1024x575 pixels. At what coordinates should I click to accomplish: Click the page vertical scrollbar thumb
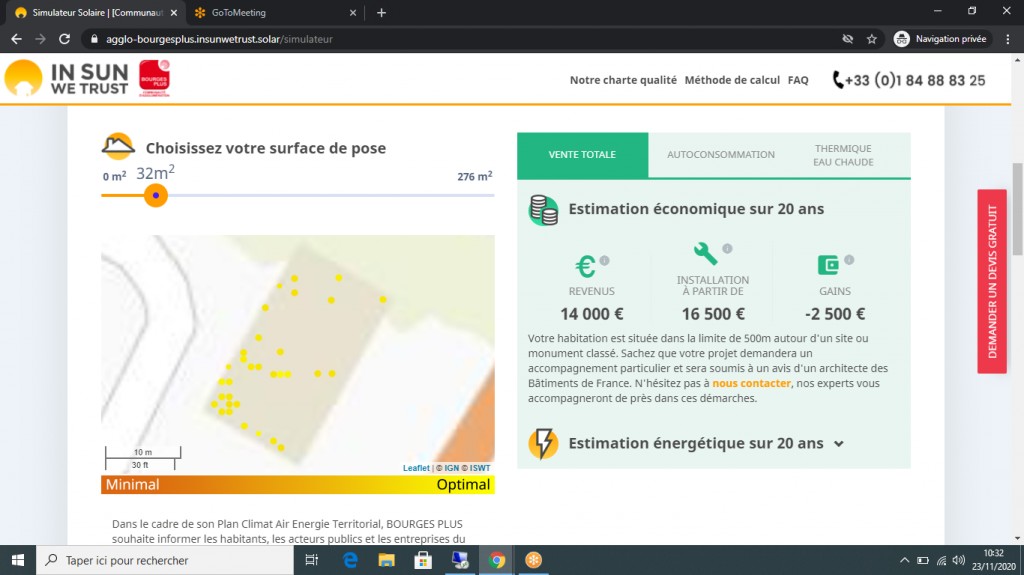coord(1017,209)
